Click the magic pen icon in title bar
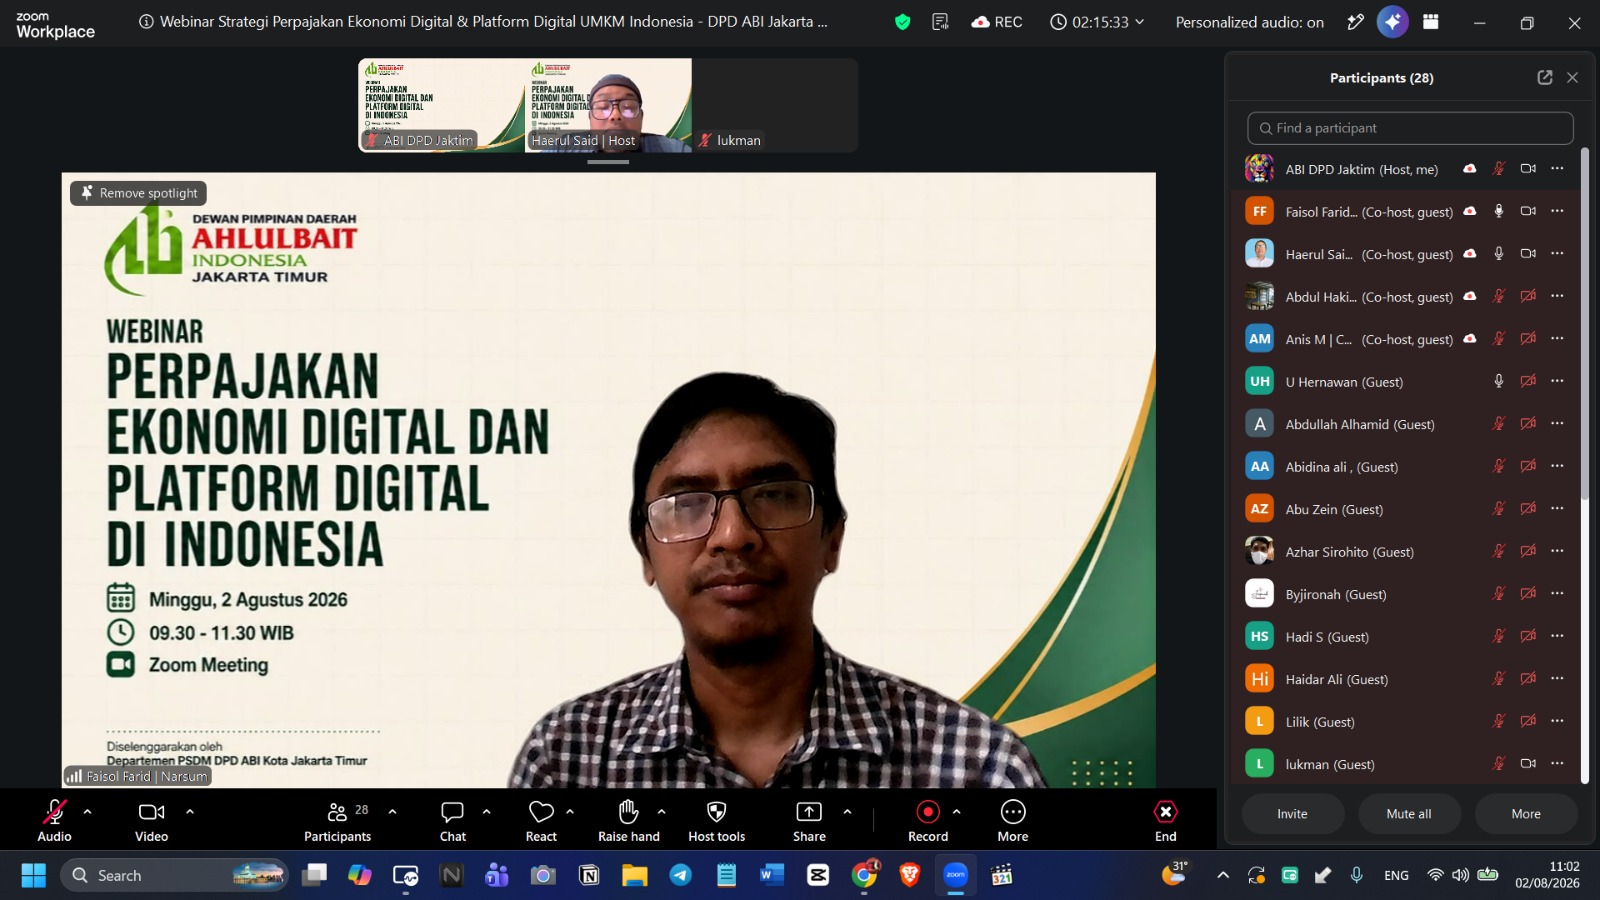Viewport: 1600px width, 900px height. [1355, 22]
